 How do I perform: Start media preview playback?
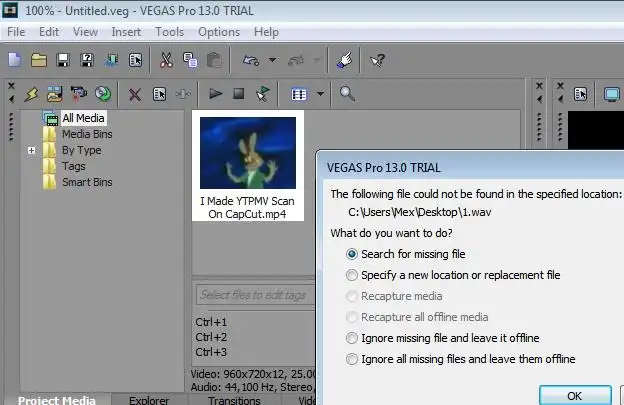215,94
